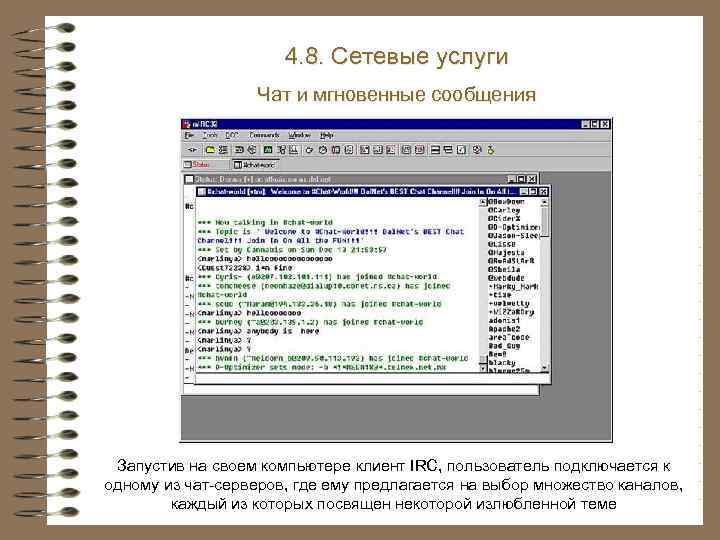The height and width of the screenshot is (540, 720).
Task: Select nickname @Majesta in the nick list
Action: tap(506, 253)
